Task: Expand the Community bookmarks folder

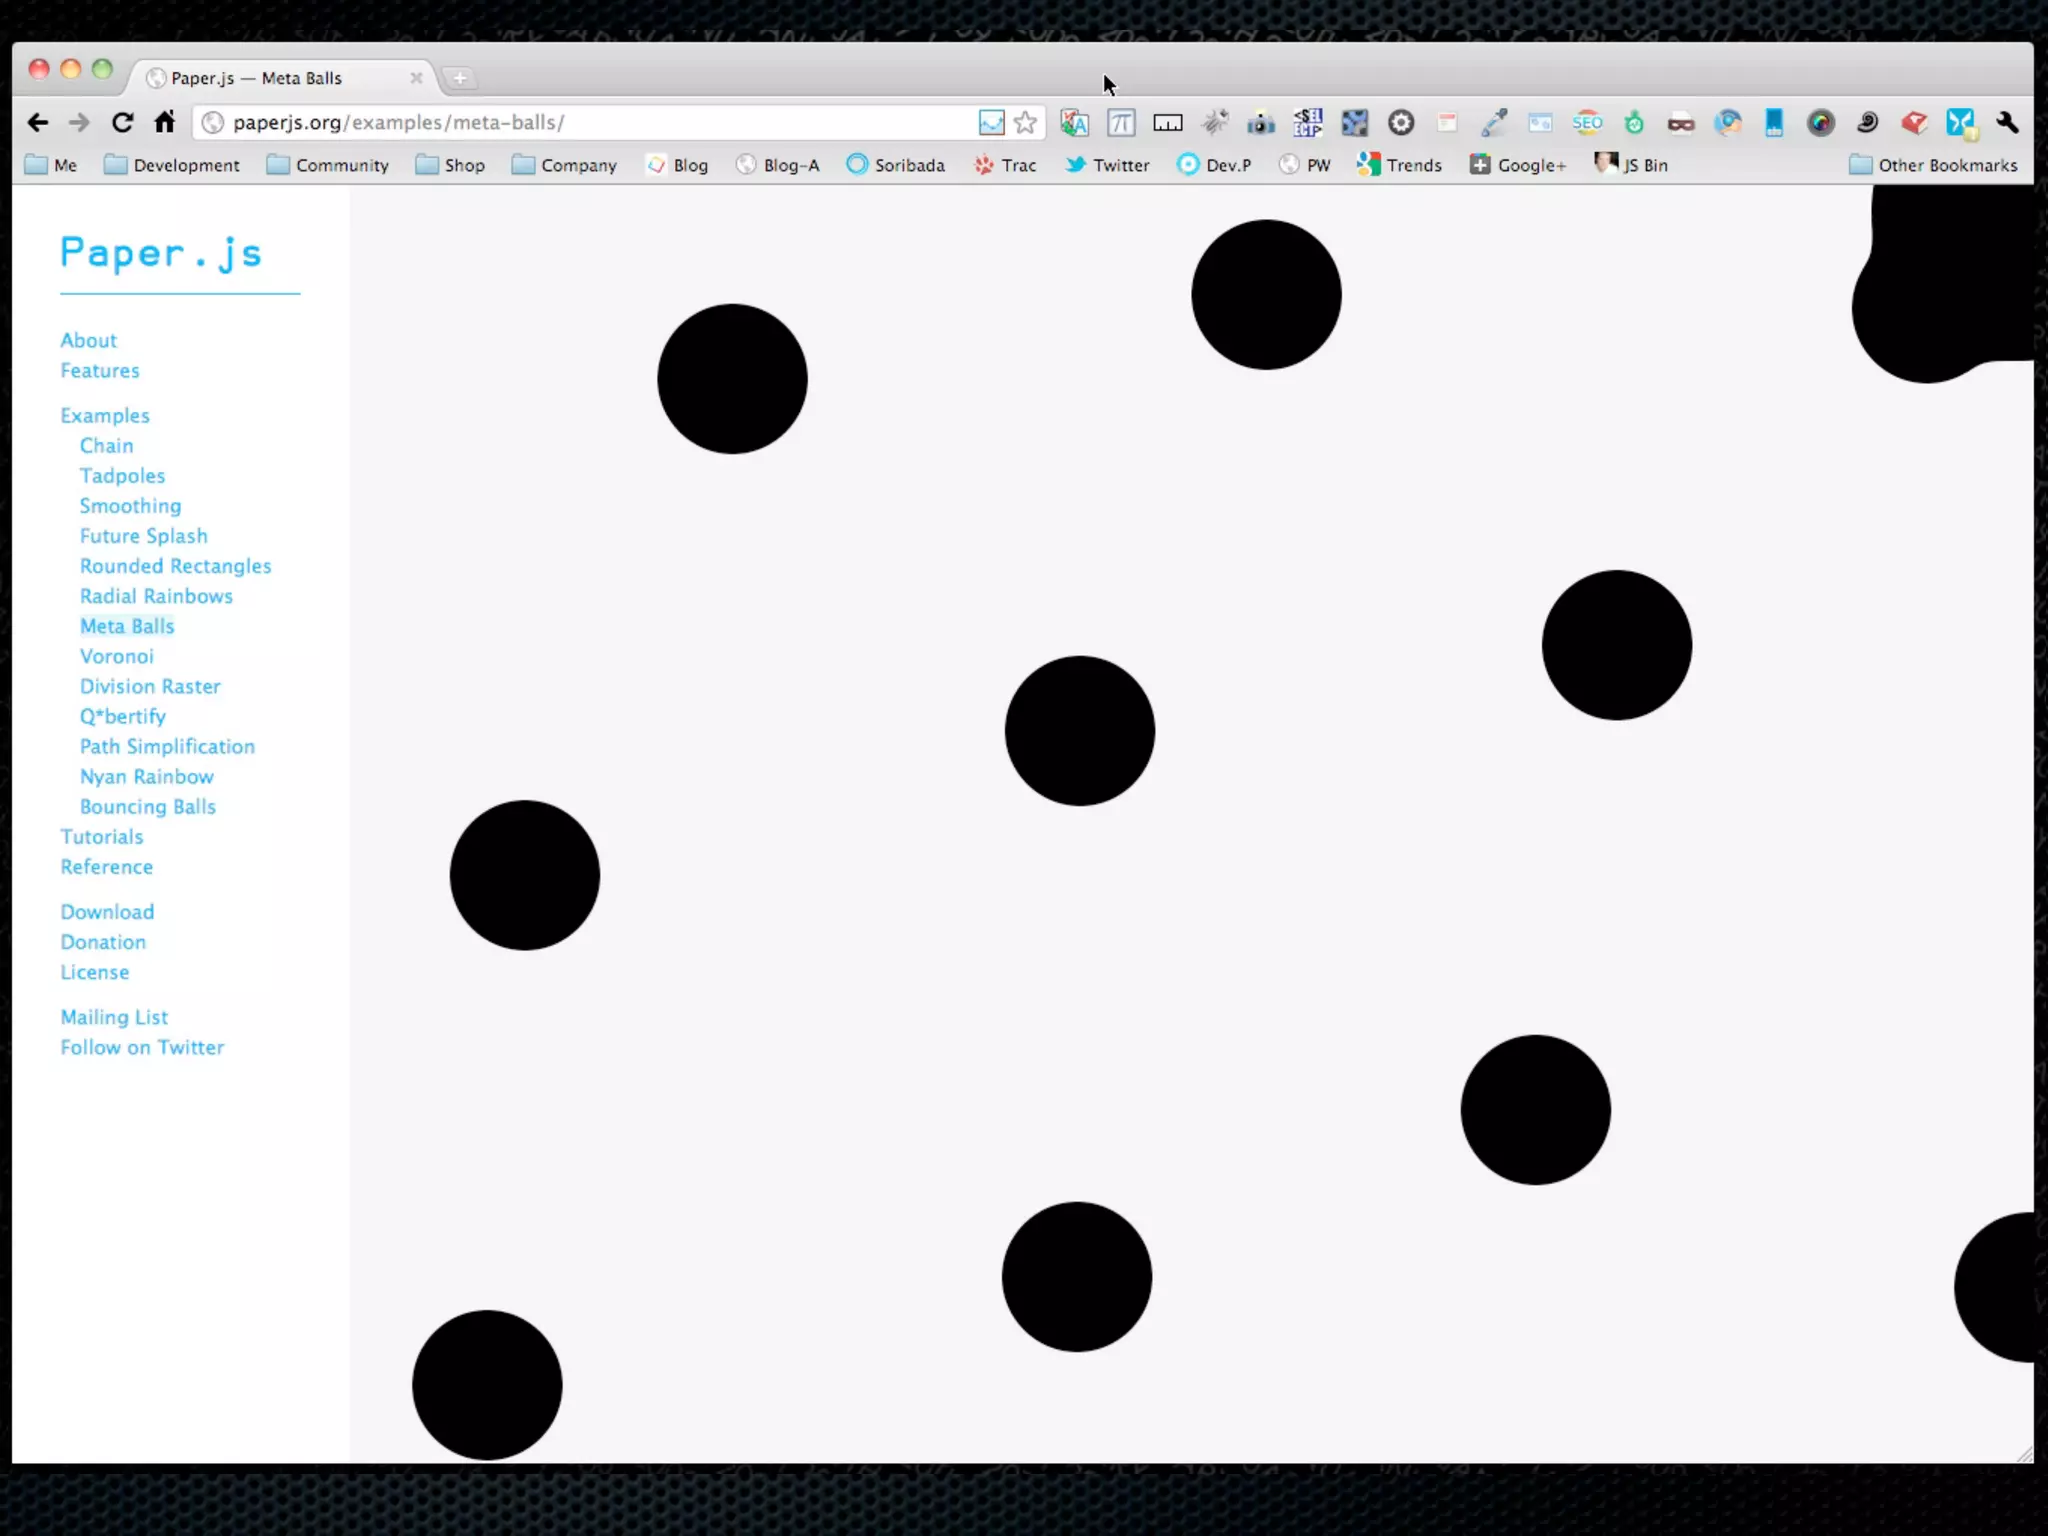Action: click(x=328, y=165)
